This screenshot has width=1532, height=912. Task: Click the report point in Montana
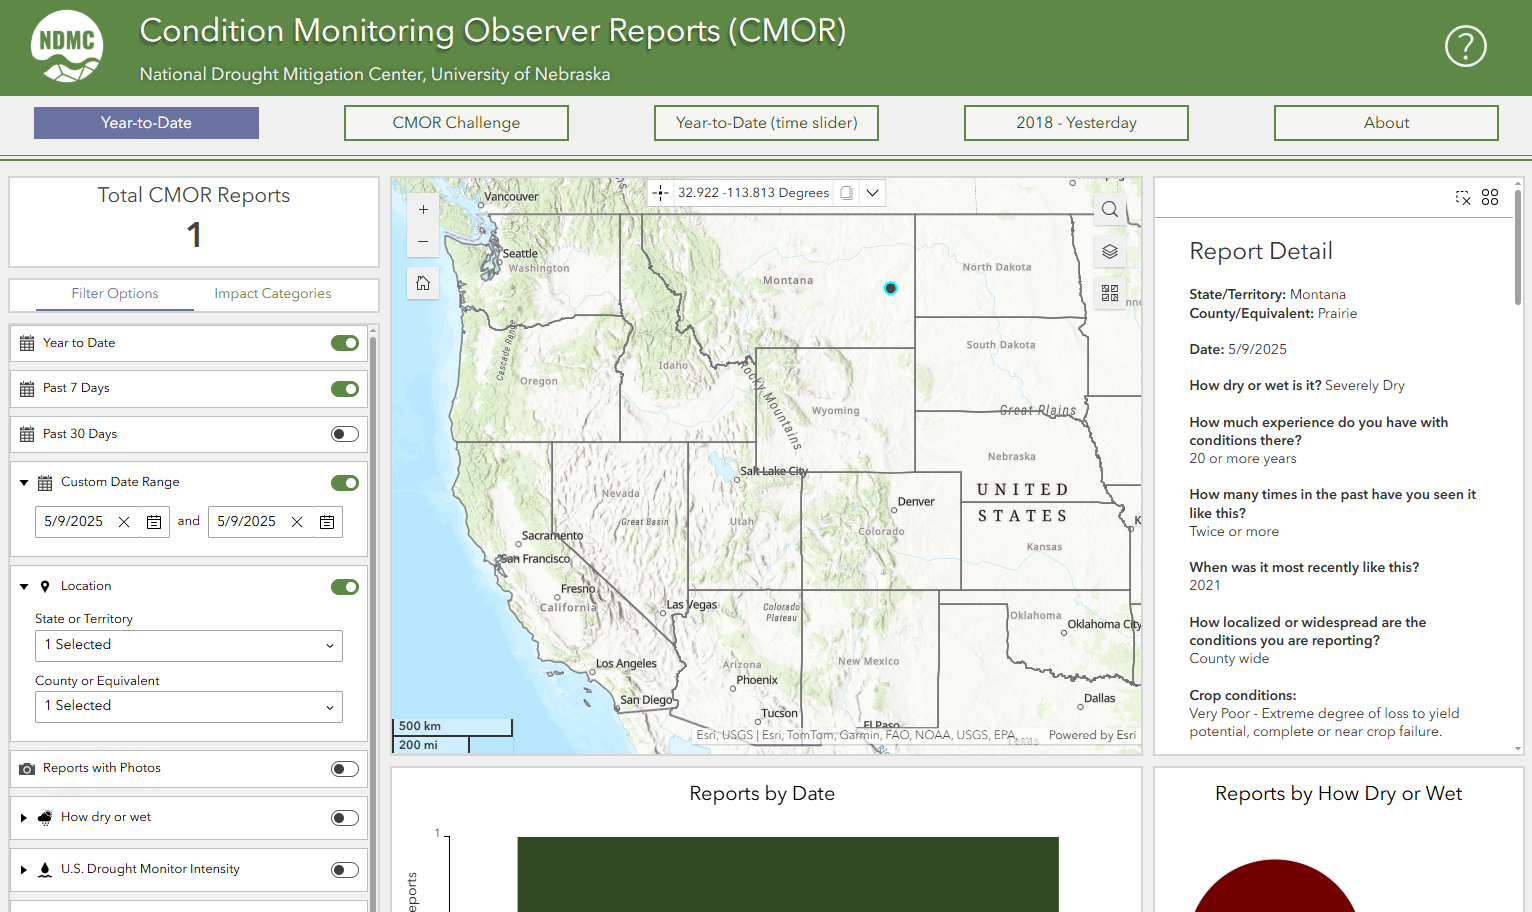point(890,288)
